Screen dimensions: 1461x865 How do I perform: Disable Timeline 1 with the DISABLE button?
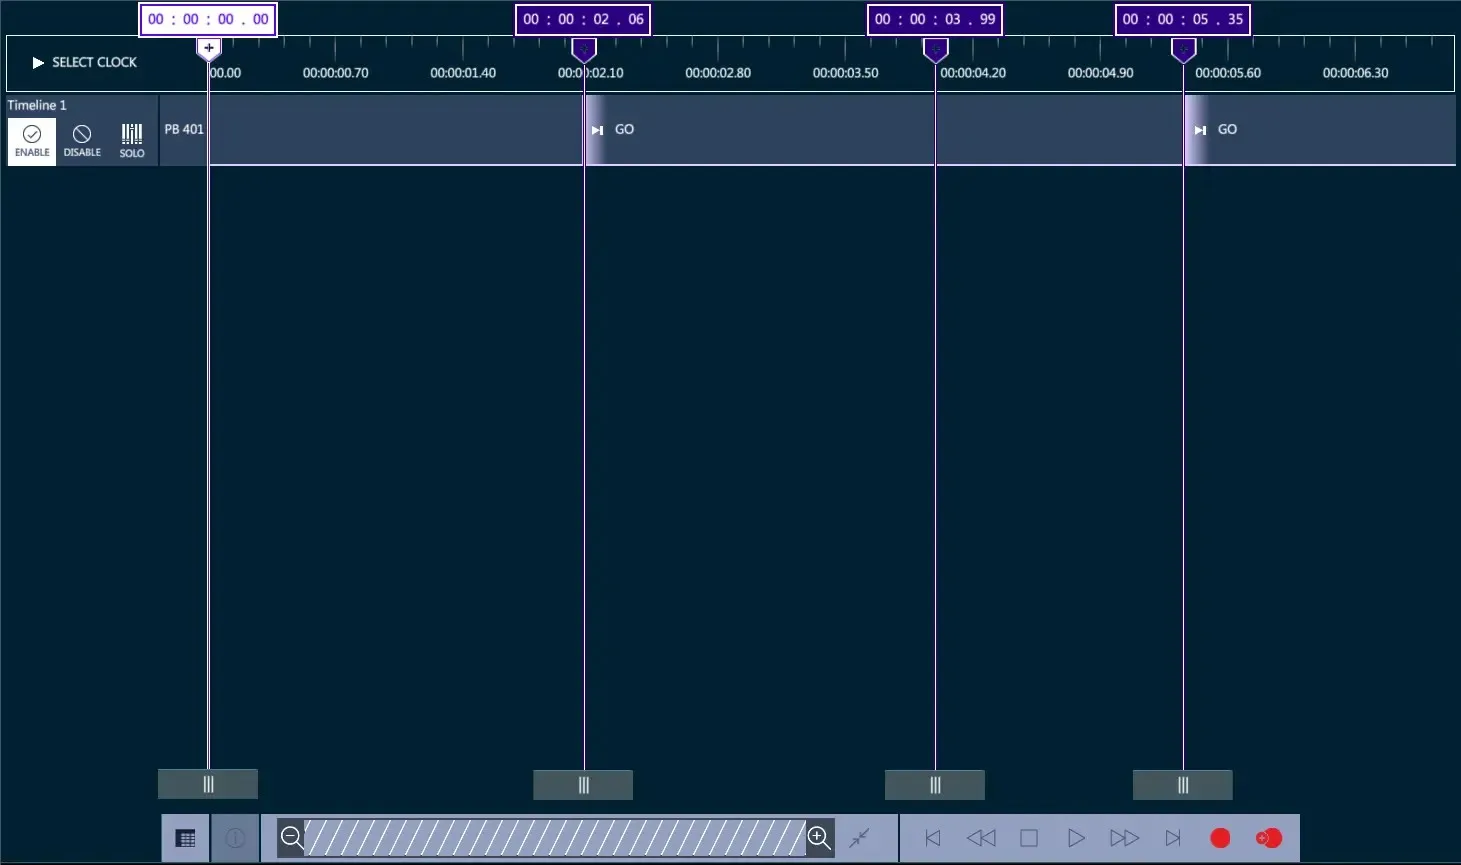click(x=82, y=141)
